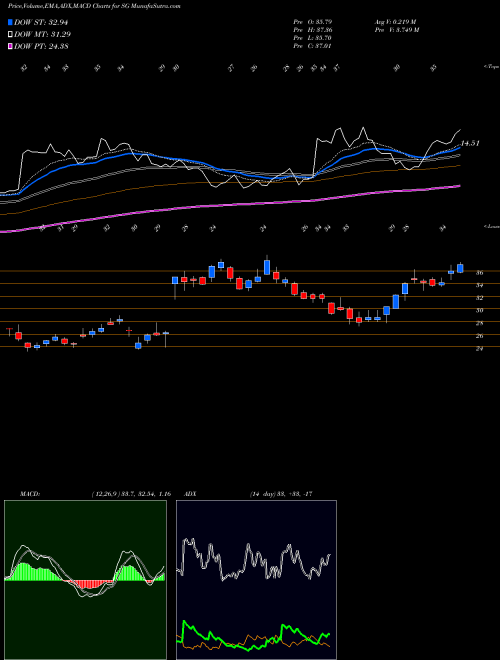Click the 'Pre H: 37.36' high value
Image resolution: width=500 pixels, height=660 pixels.
(313, 30)
